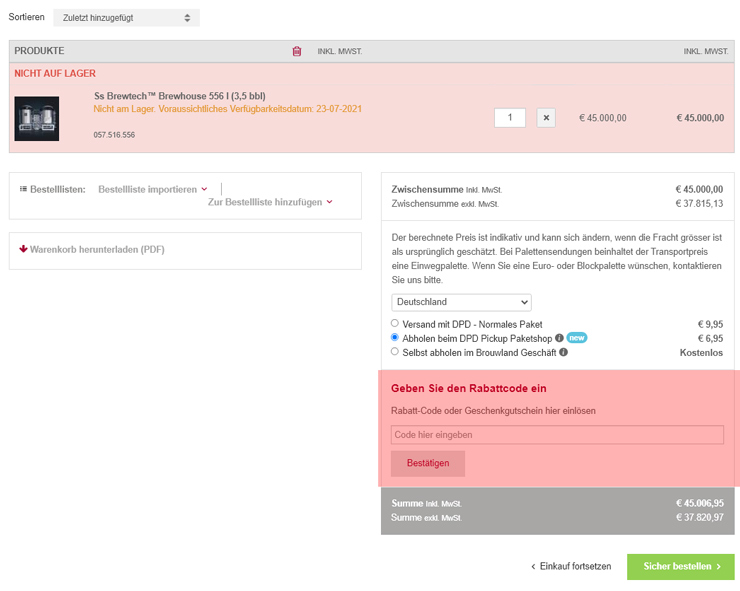Click the green Sicher bestellen button
This screenshot has height=591, width=740.
coord(681,566)
